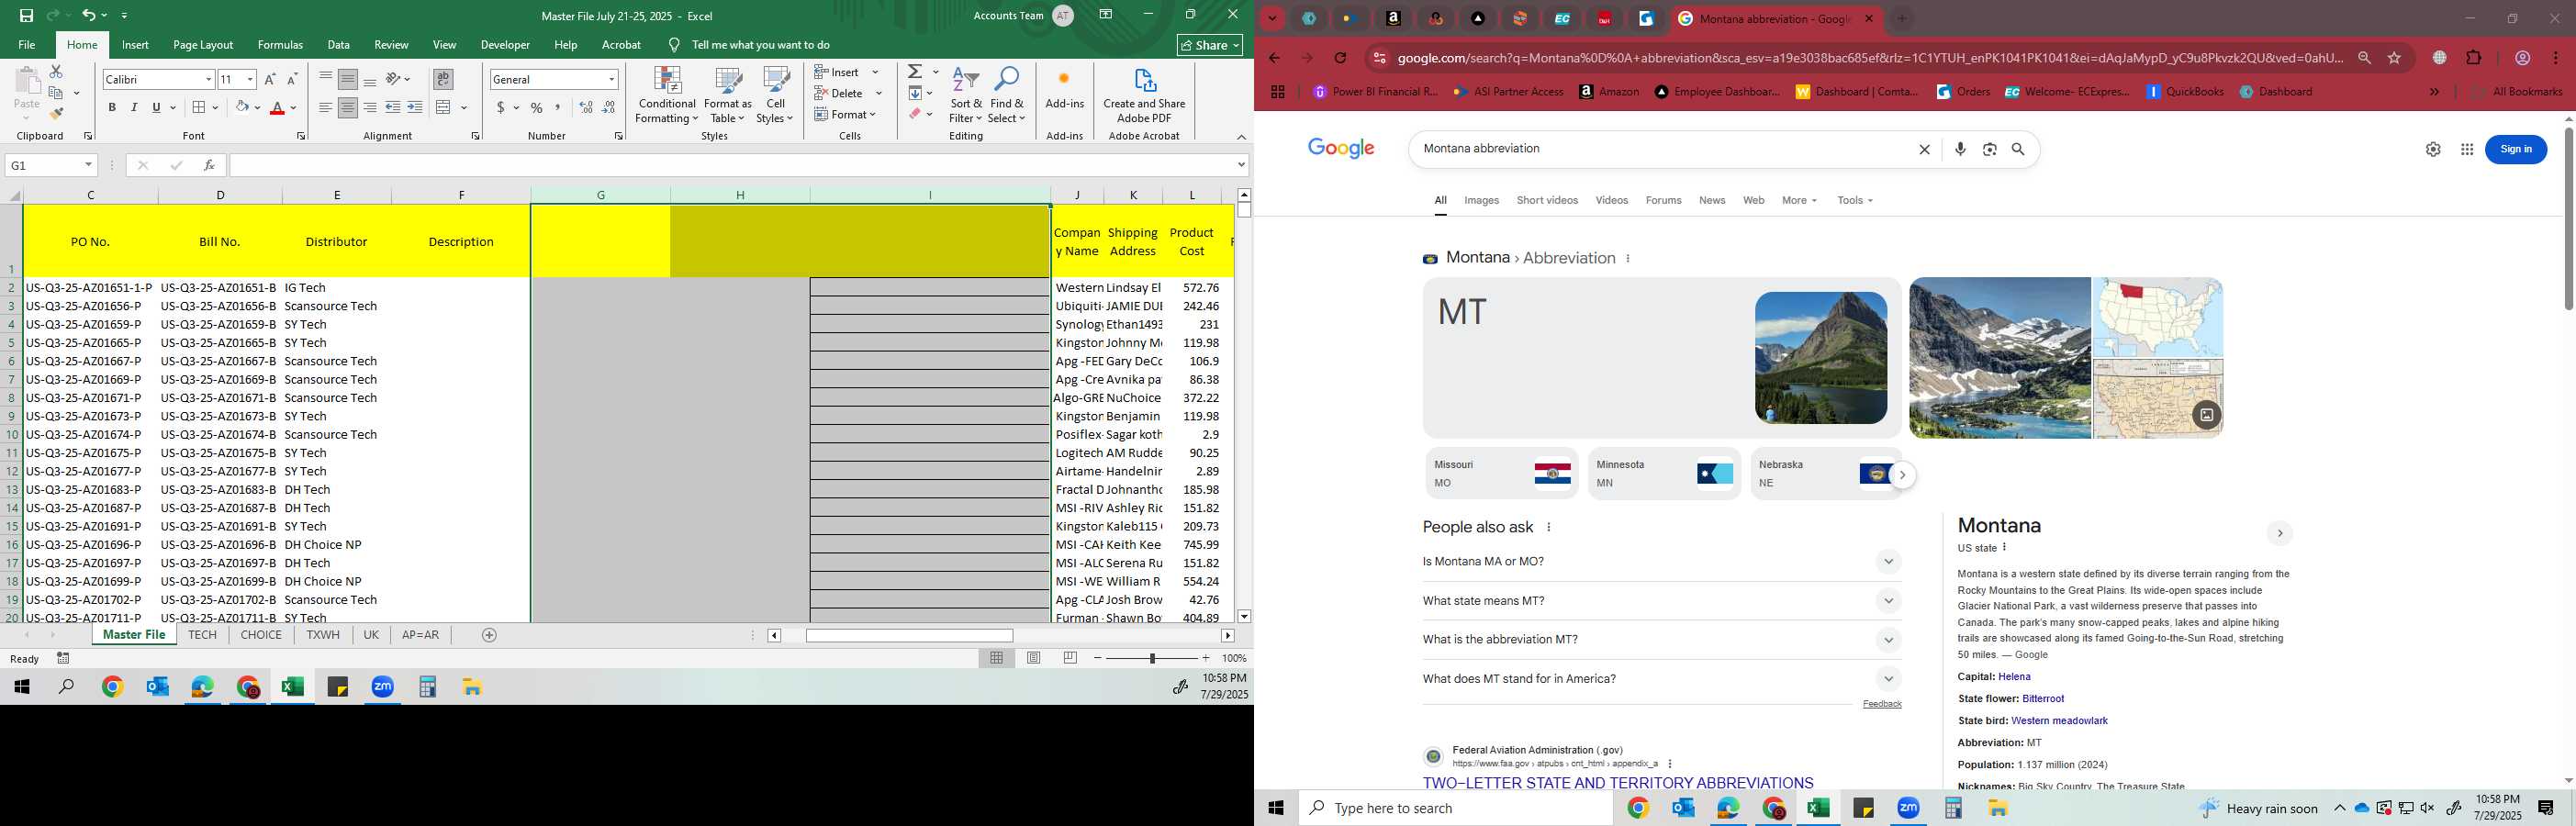Click the Font Color red A swatch

click(277, 107)
